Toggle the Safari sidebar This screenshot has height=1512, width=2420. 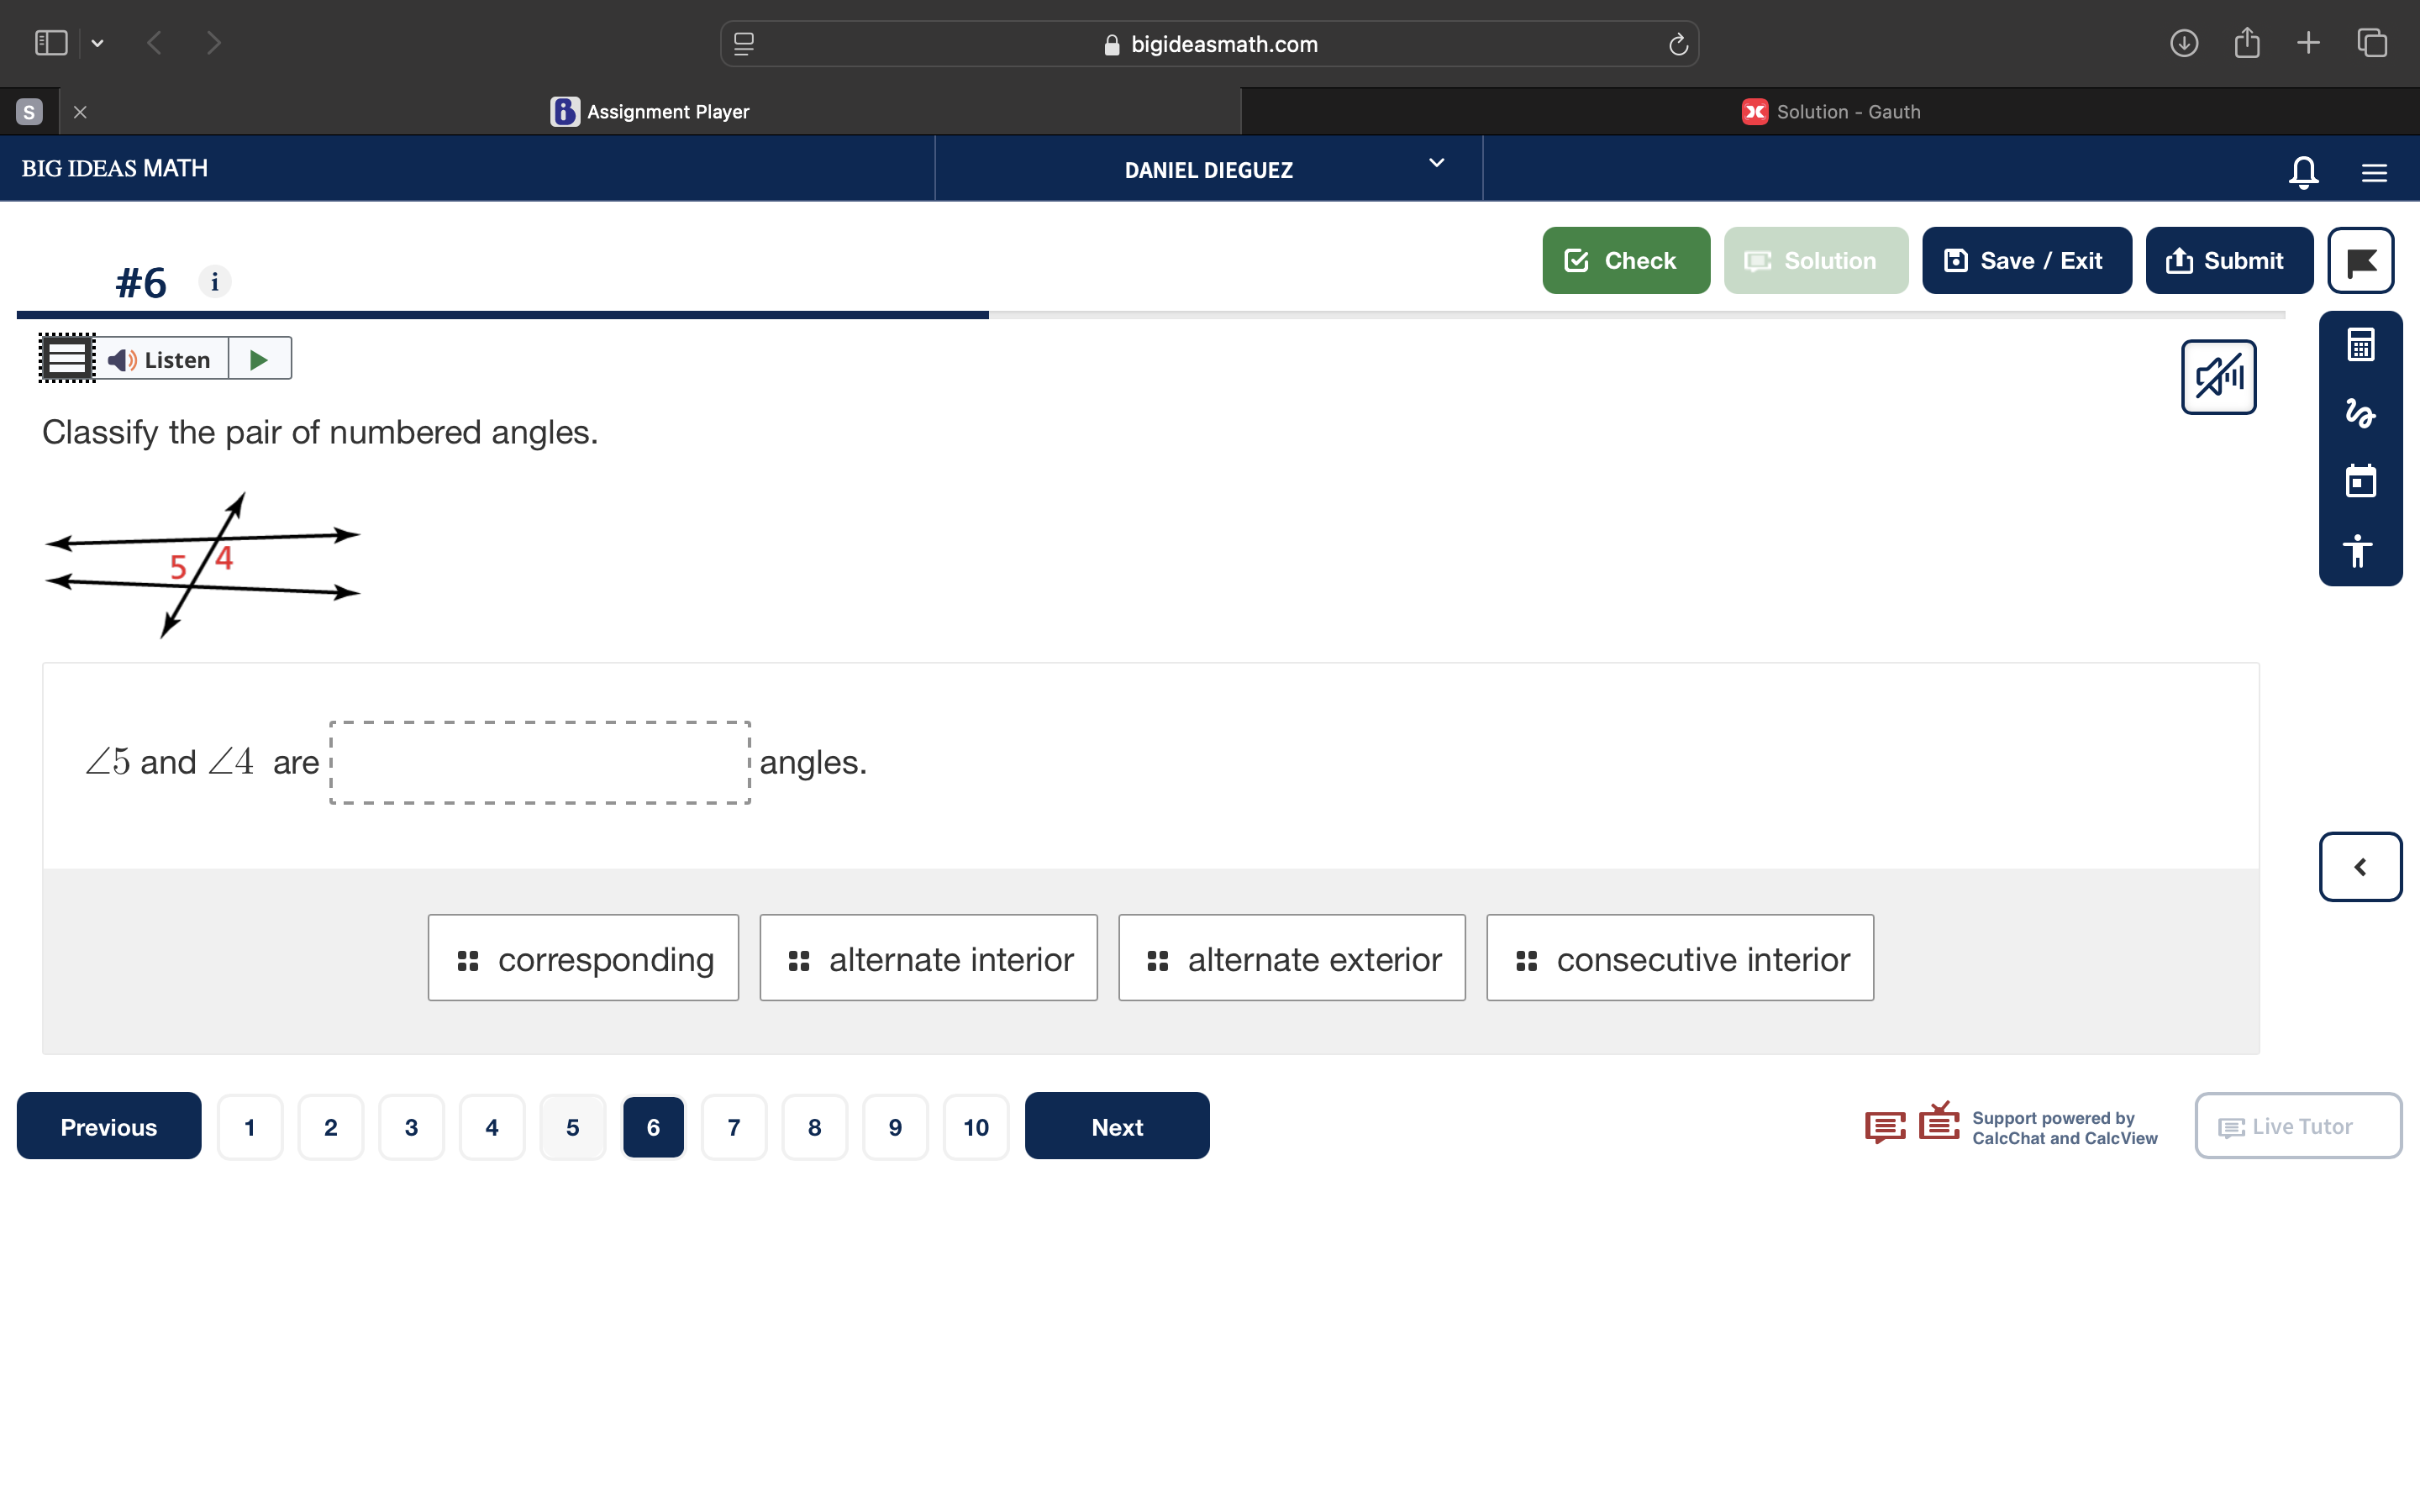pyautogui.click(x=51, y=43)
